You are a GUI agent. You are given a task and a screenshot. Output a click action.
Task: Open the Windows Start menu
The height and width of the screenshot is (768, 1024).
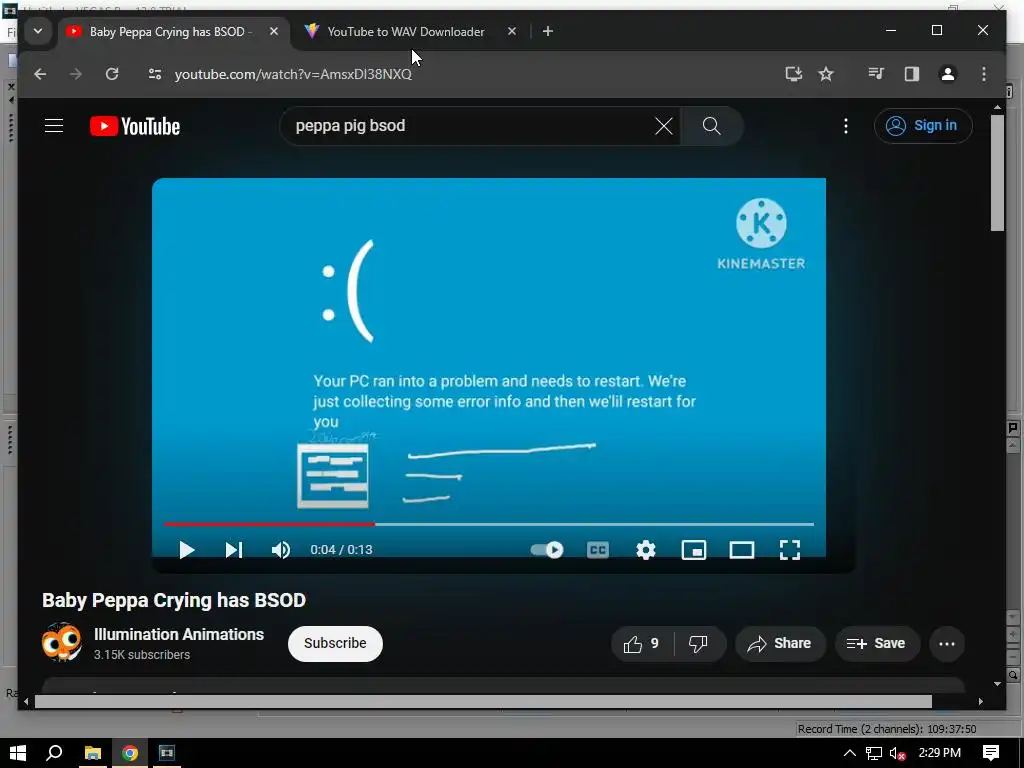click(x=18, y=753)
